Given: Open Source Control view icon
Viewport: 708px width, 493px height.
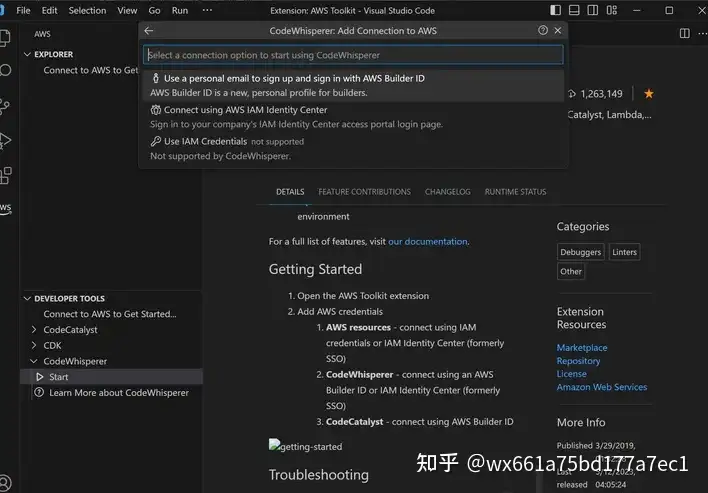Looking at the screenshot, I should (x=5, y=106).
